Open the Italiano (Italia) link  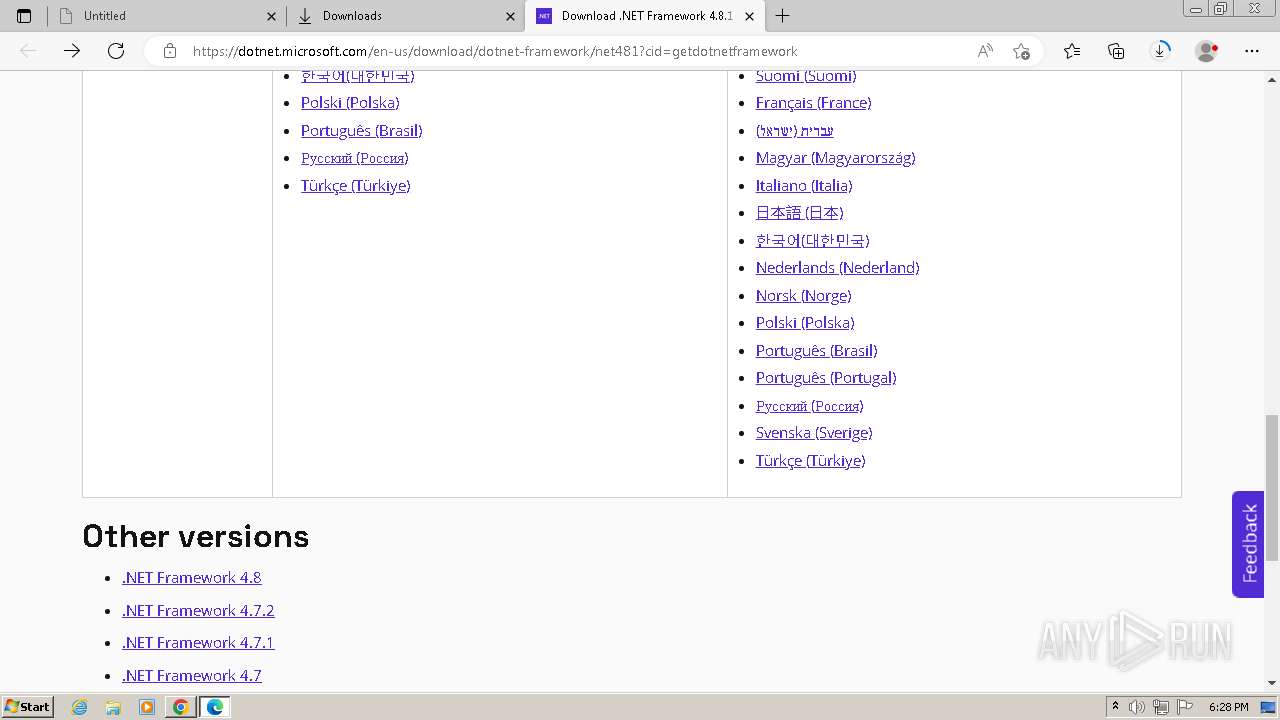[804, 186]
